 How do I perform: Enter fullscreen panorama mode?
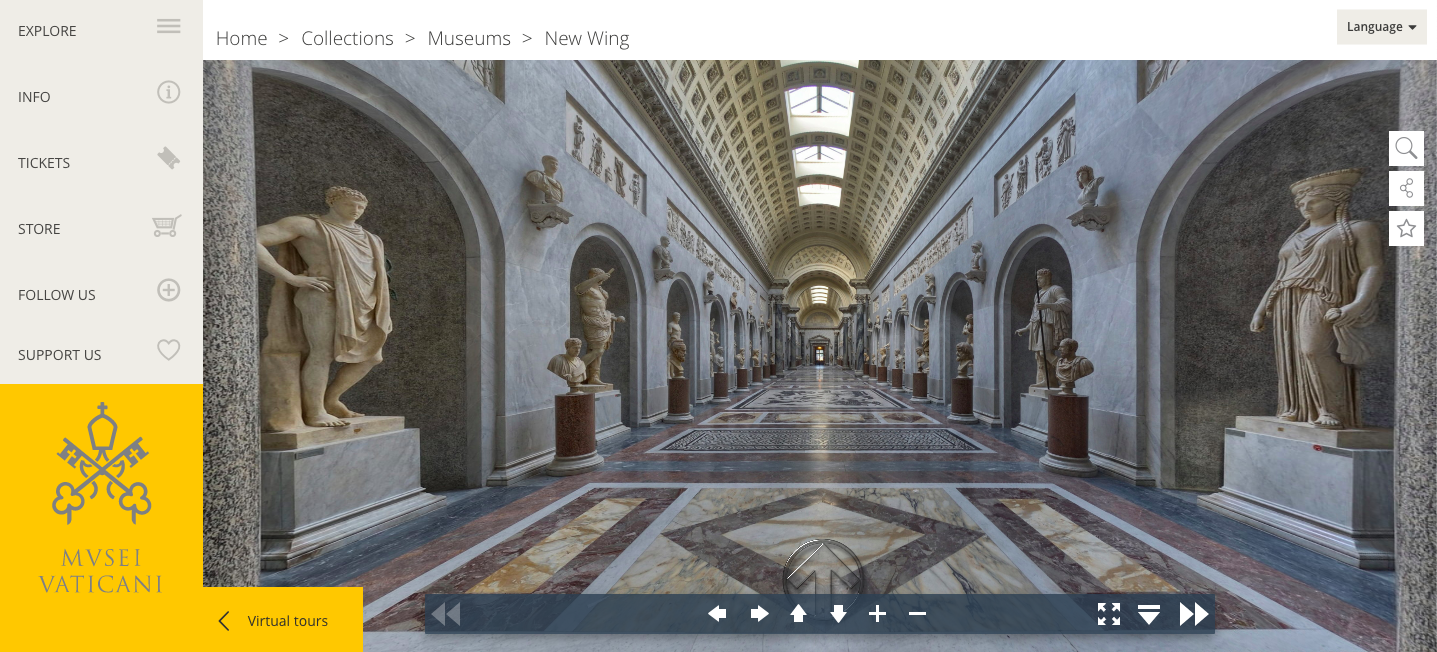click(x=1108, y=614)
